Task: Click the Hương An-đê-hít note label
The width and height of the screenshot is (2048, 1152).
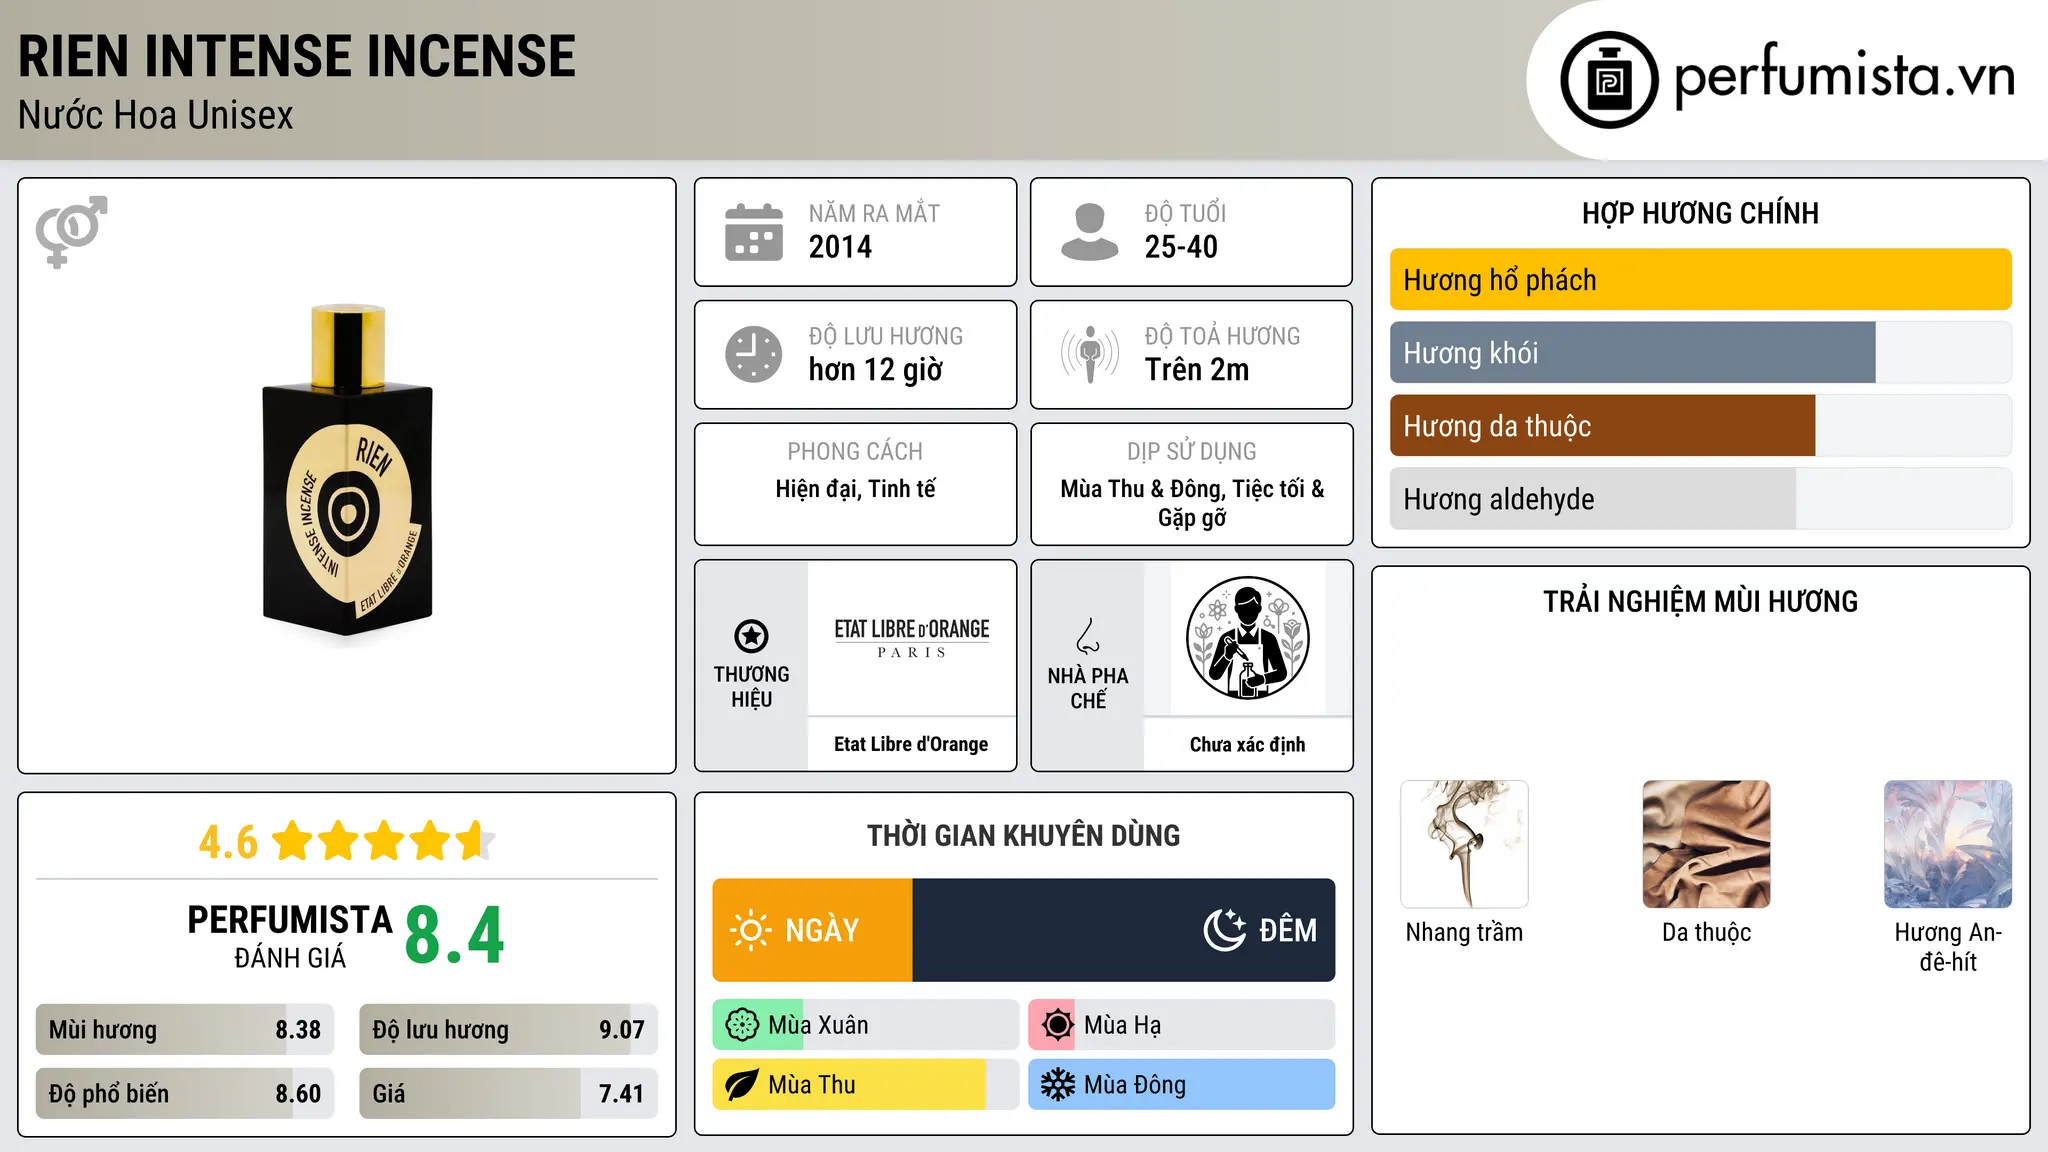Action: (1948, 947)
